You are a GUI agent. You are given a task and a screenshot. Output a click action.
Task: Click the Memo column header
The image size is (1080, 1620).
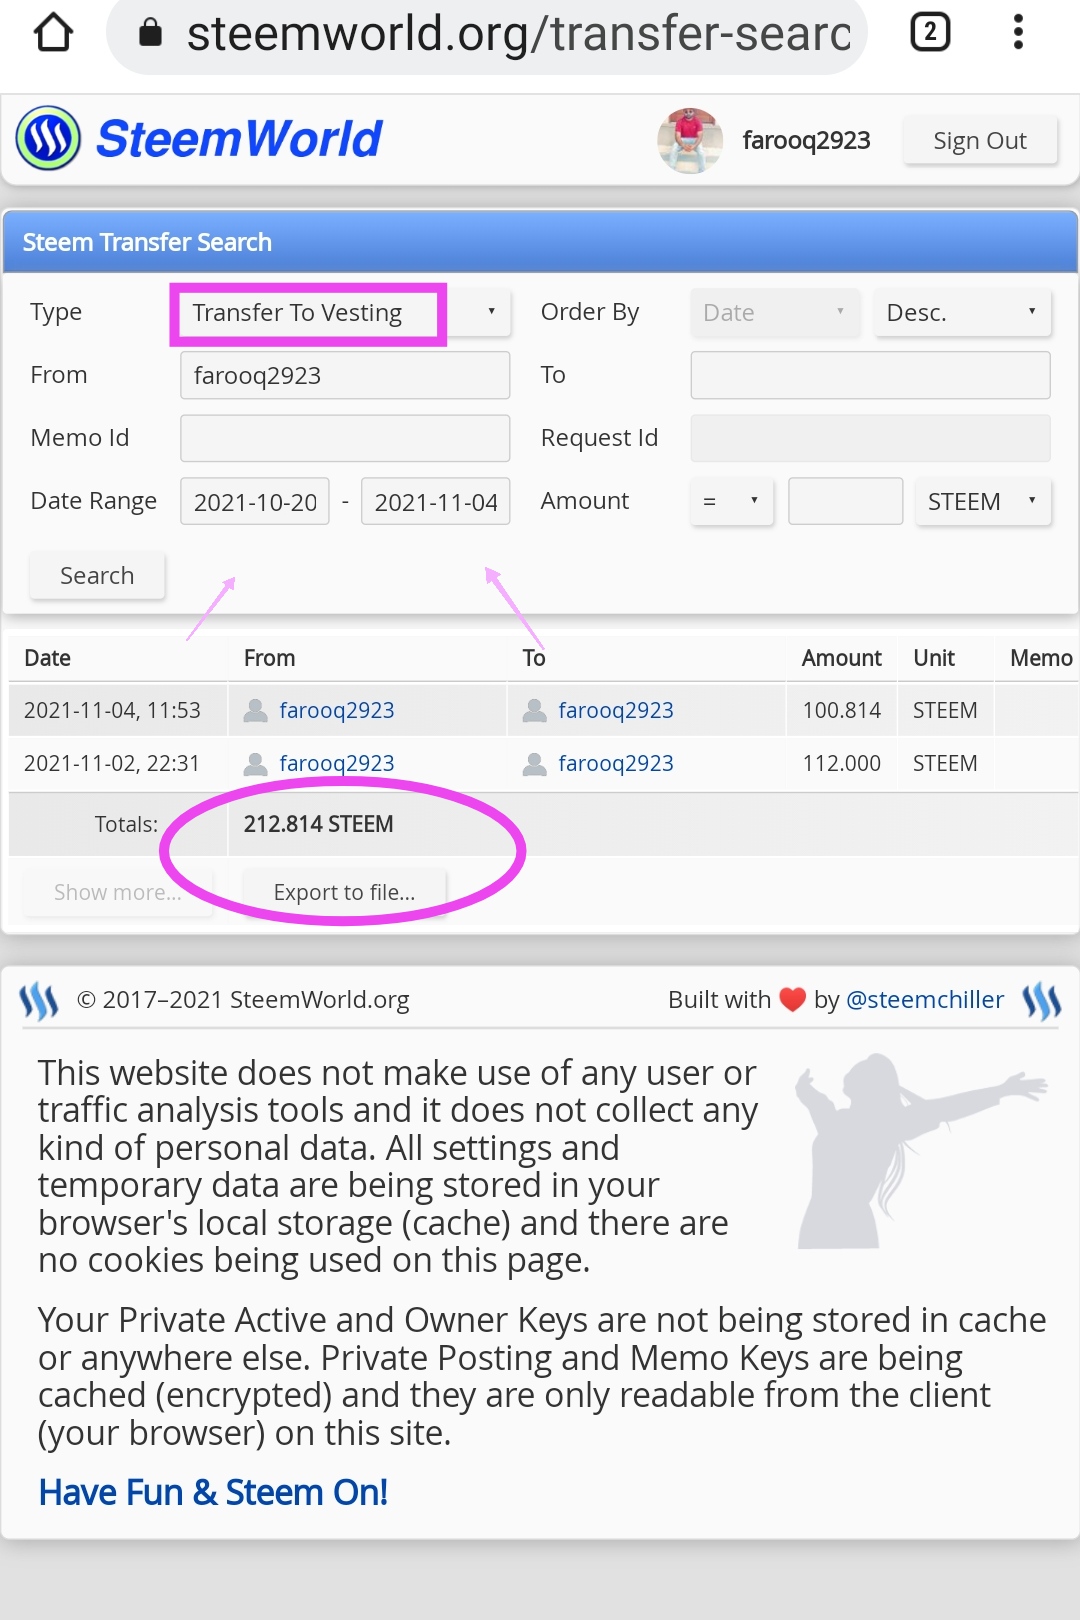[1041, 658]
